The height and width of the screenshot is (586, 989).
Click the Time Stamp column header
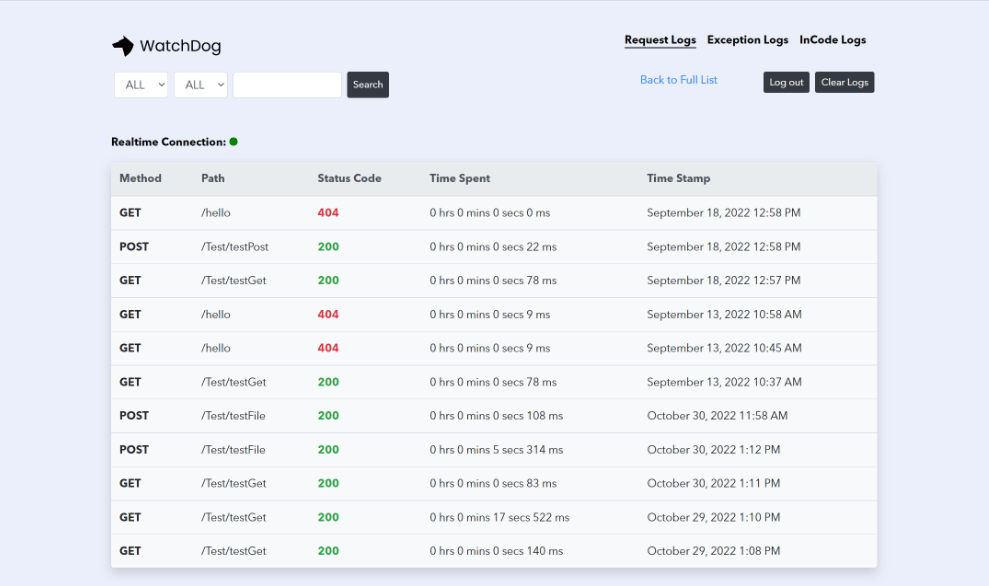pos(678,178)
